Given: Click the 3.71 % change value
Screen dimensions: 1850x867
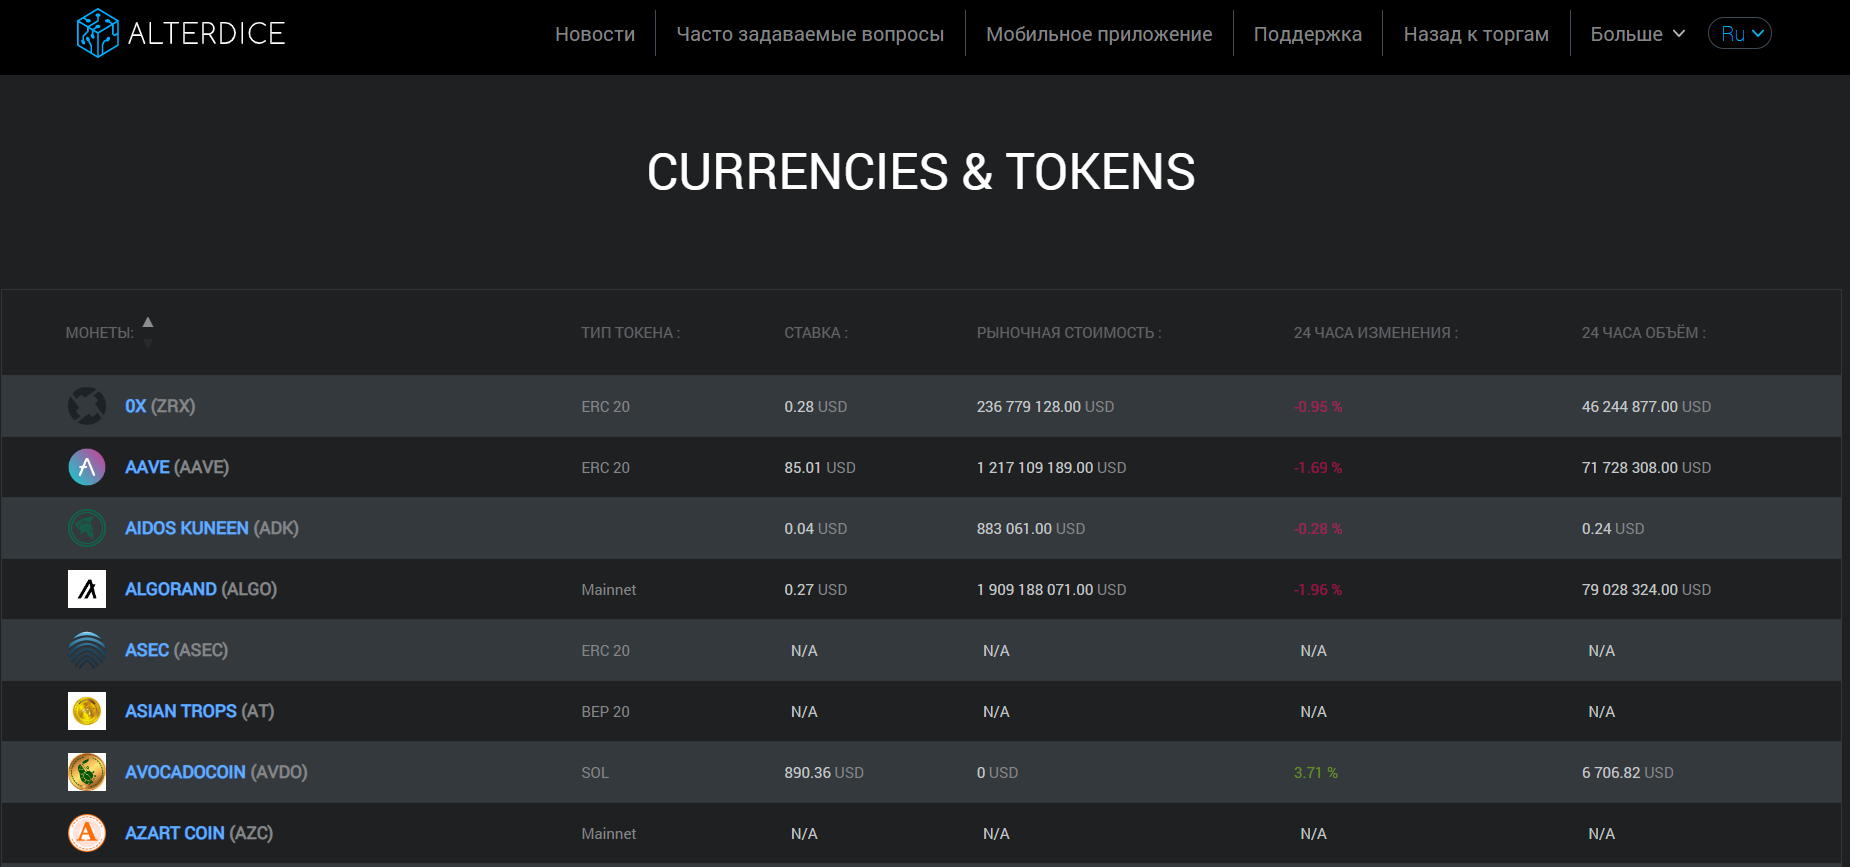Looking at the screenshot, I should pyautogui.click(x=1316, y=773).
